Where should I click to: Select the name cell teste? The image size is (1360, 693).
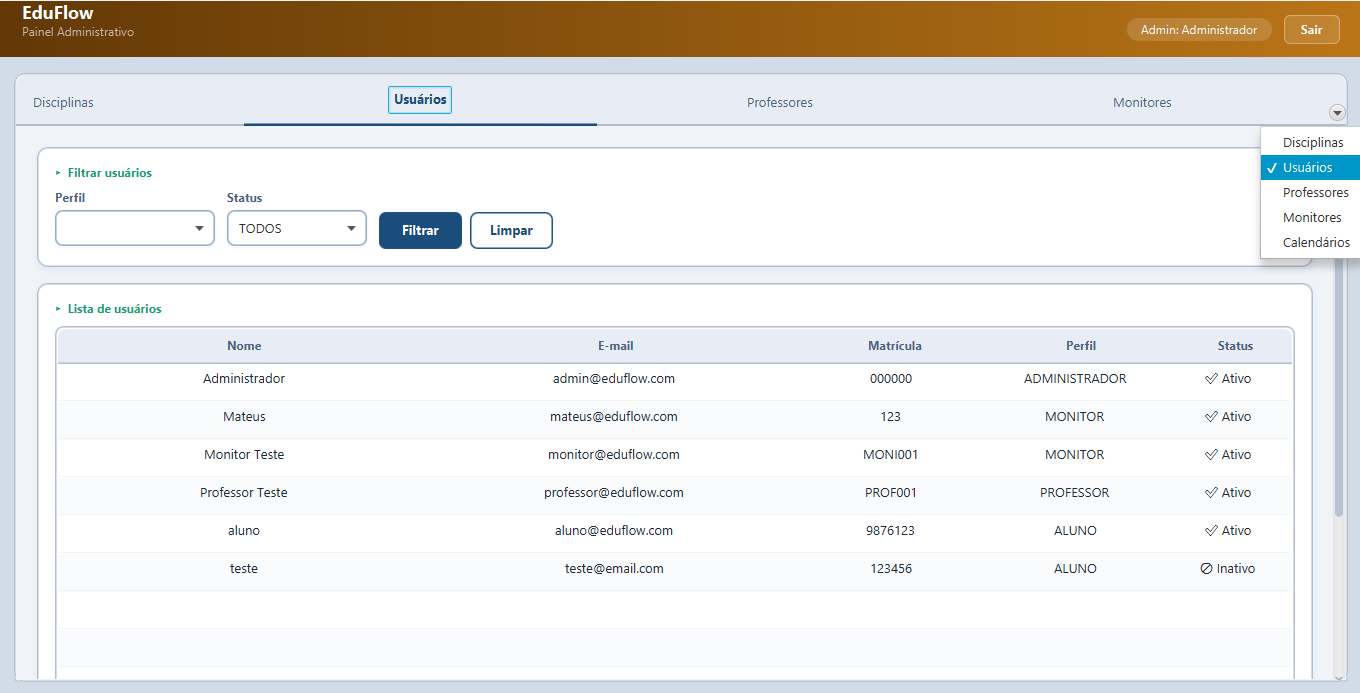click(x=244, y=569)
